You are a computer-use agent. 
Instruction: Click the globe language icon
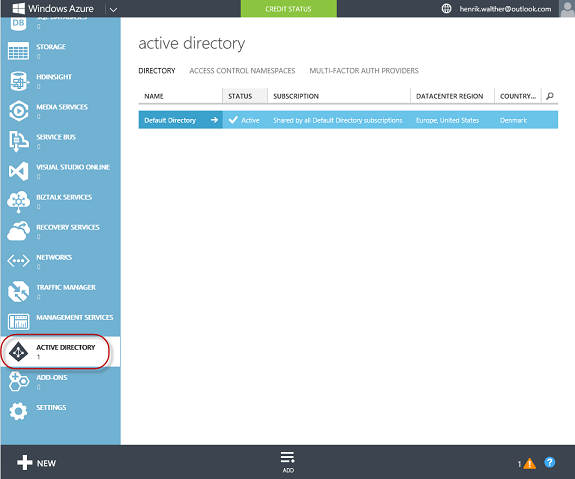click(446, 8)
